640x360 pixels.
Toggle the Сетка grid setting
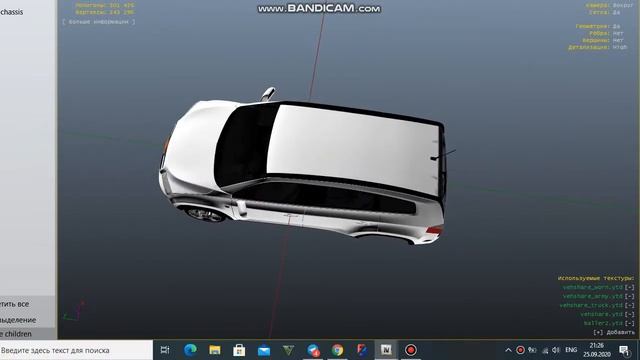click(616, 12)
